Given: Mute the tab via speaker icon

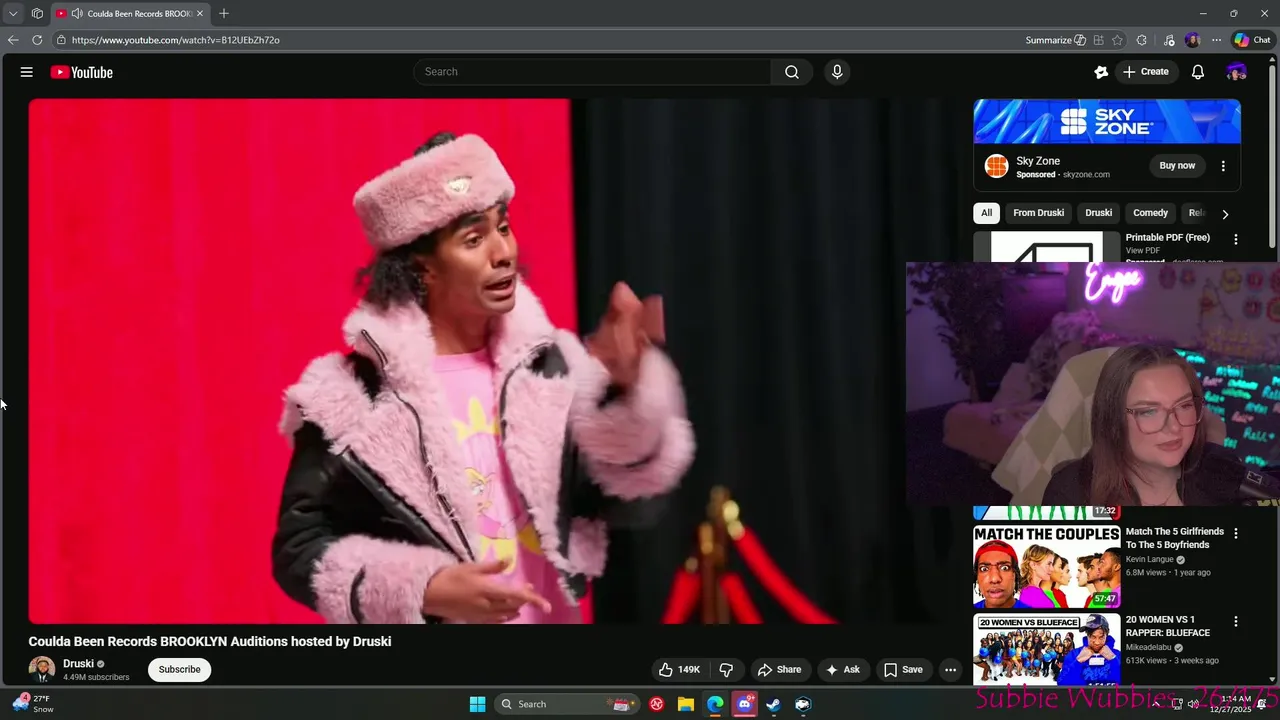Looking at the screenshot, I should point(77,14).
